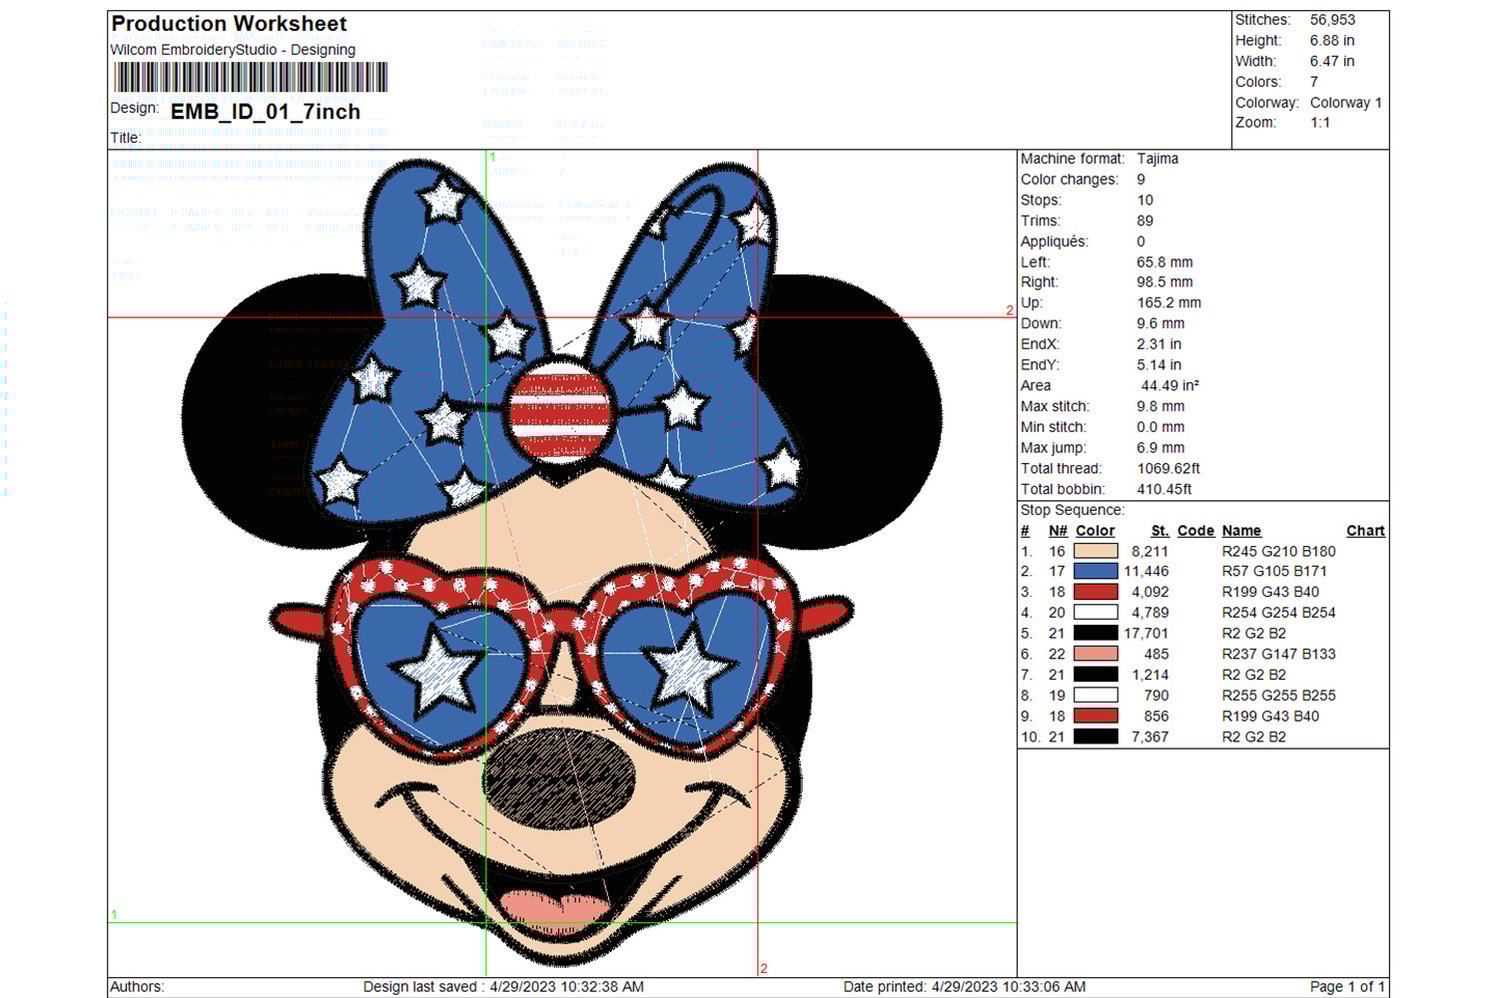Click the Color changes value '9'

(1141, 180)
